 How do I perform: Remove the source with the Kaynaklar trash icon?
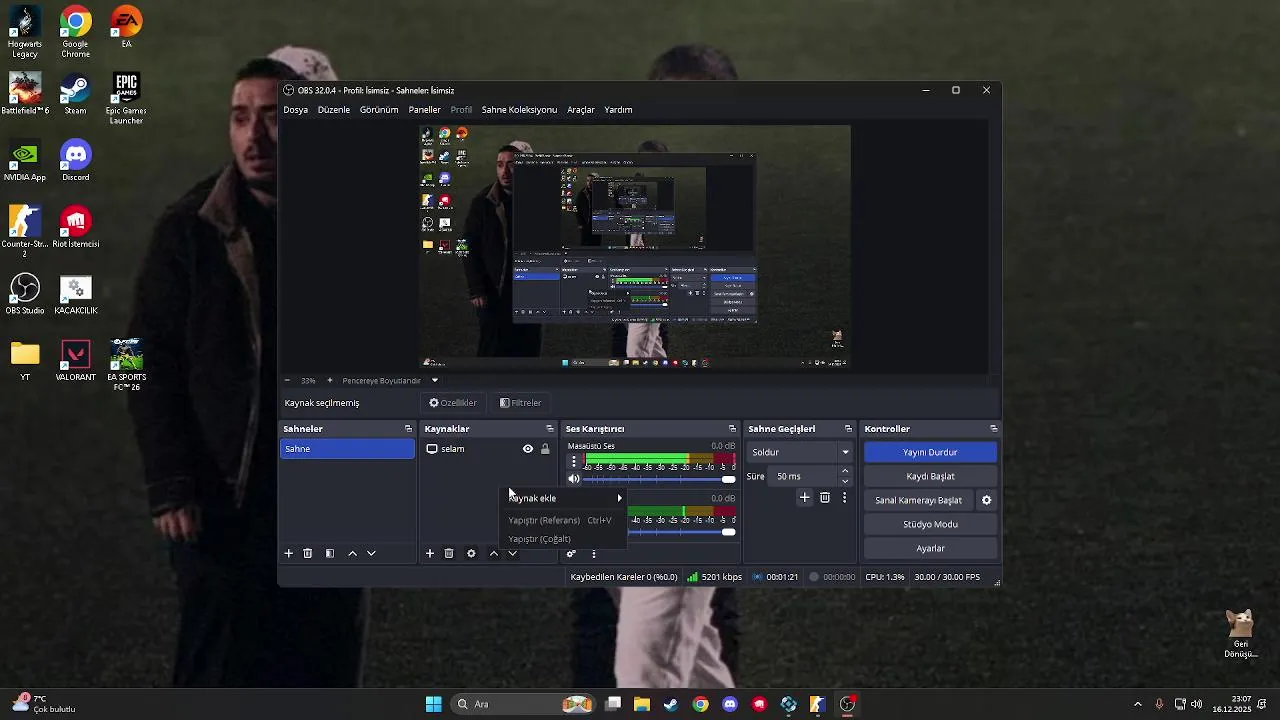(449, 553)
